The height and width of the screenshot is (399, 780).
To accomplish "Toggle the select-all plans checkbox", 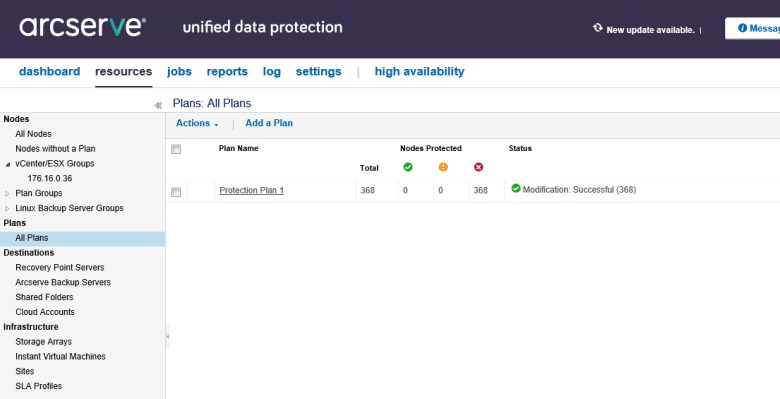I will [x=176, y=149].
